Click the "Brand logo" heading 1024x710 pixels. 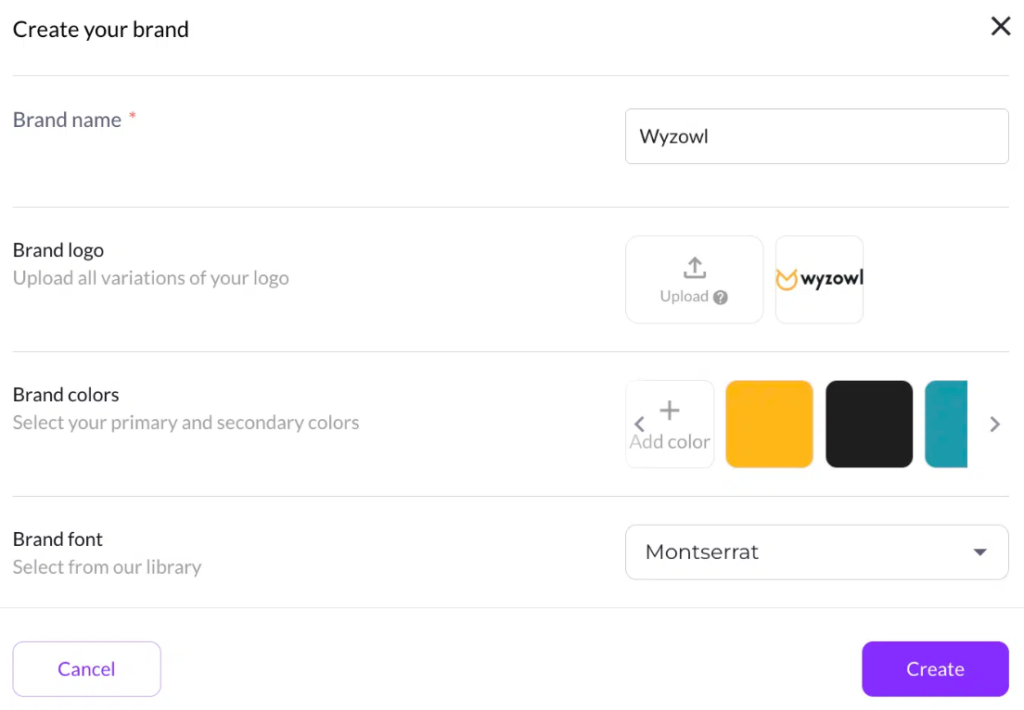click(58, 250)
